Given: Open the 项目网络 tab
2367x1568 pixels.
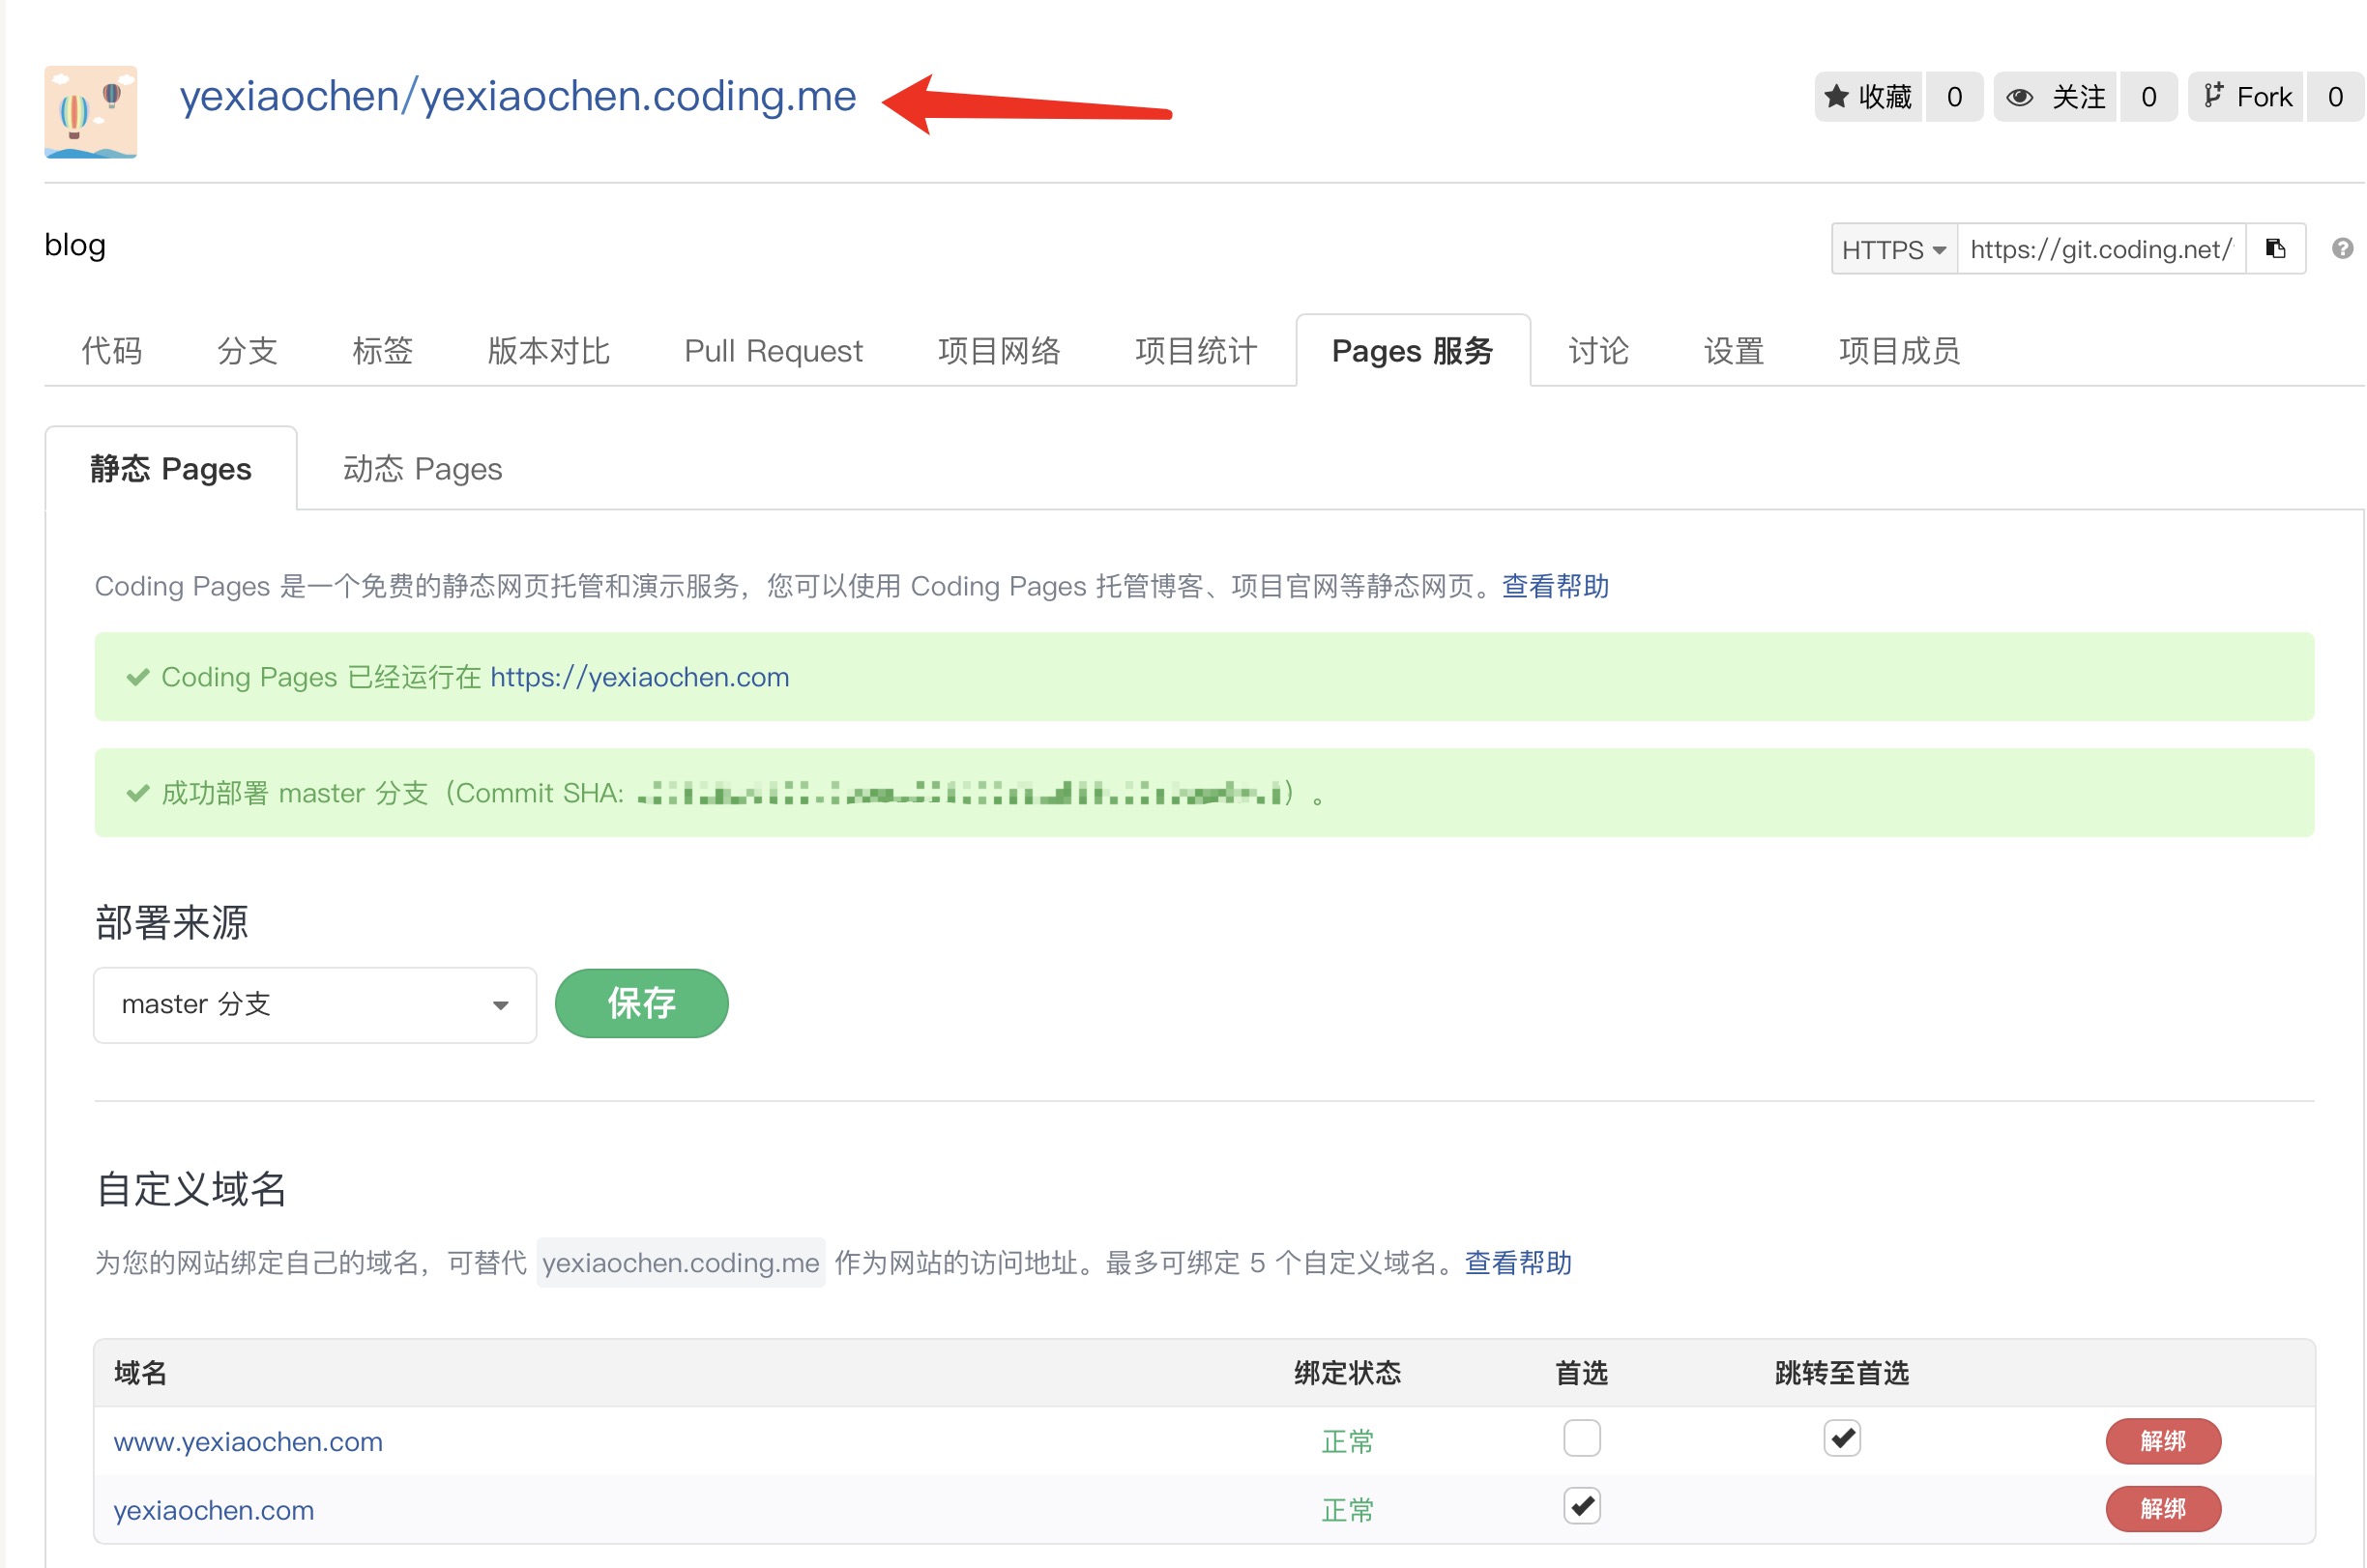Looking at the screenshot, I should [x=999, y=351].
